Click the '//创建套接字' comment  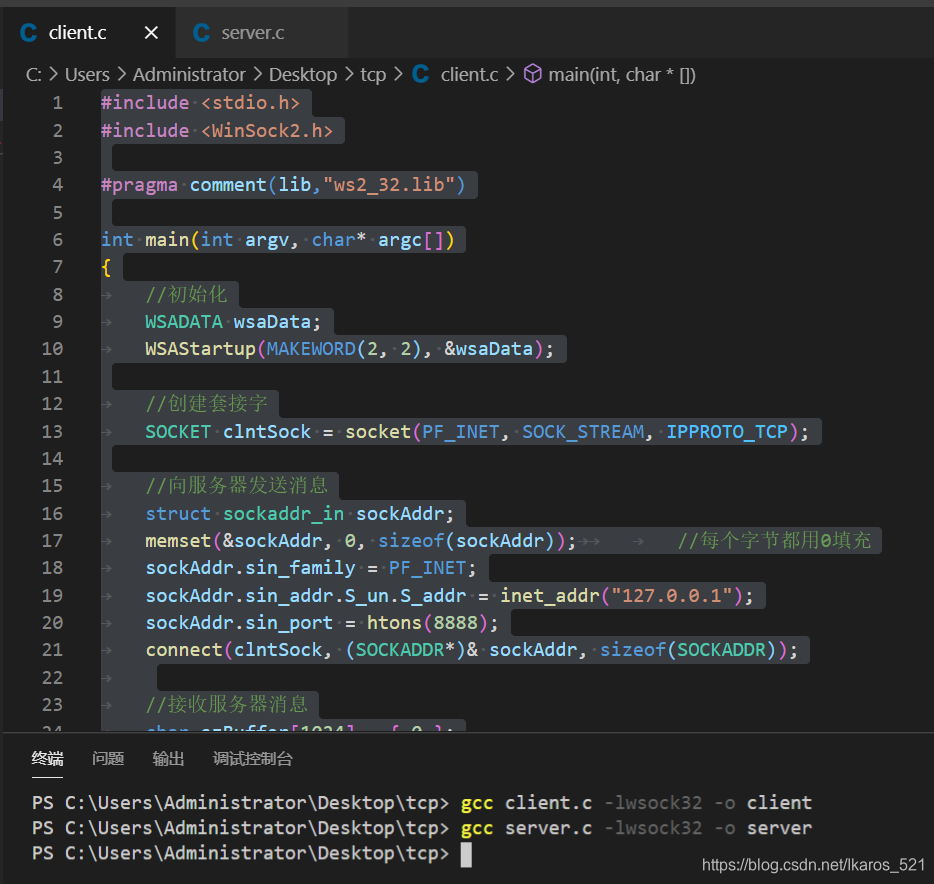[207, 404]
